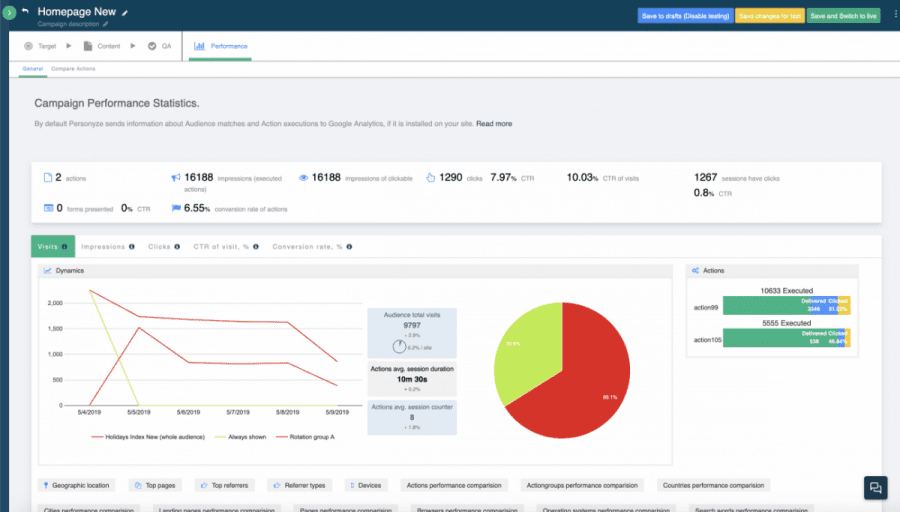Click the yellow Save changes for test button
The height and width of the screenshot is (512, 900).
click(x=768, y=15)
